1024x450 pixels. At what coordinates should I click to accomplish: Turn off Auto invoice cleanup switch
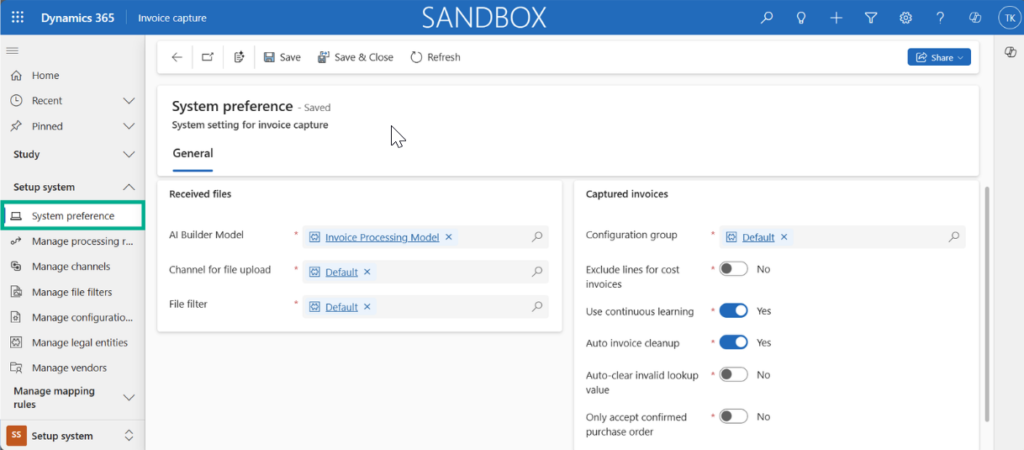[x=733, y=342]
